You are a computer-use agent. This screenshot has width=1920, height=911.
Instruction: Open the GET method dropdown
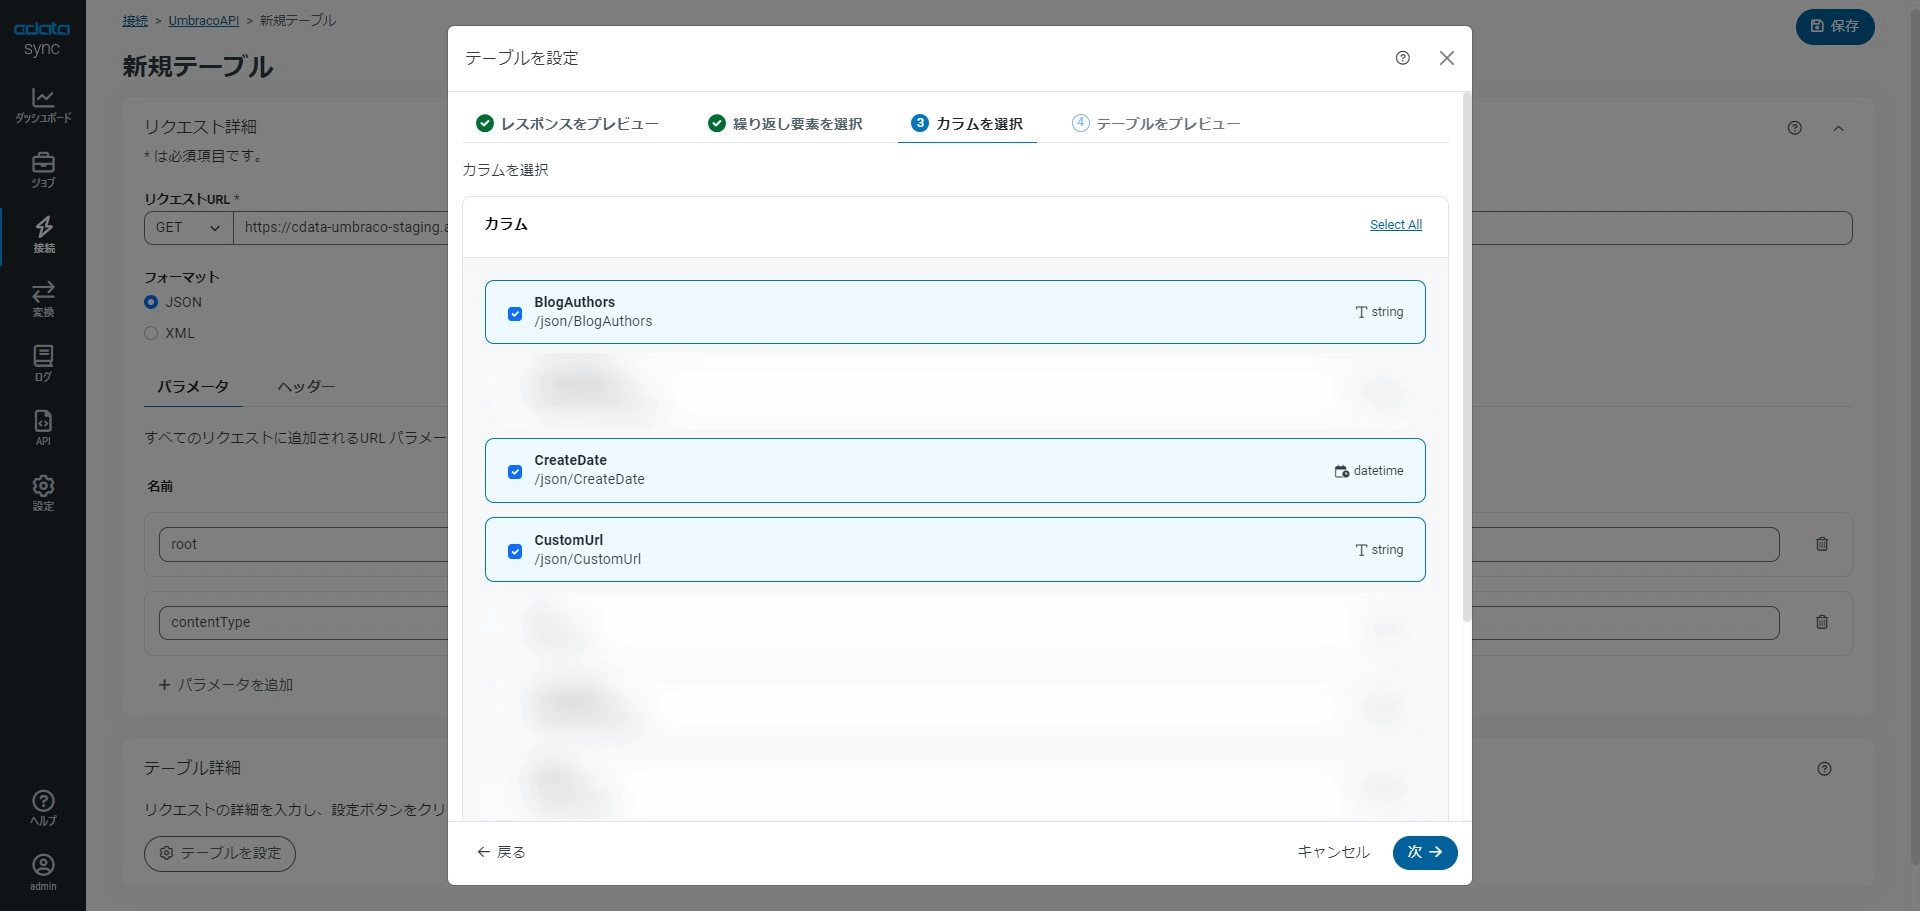188,228
